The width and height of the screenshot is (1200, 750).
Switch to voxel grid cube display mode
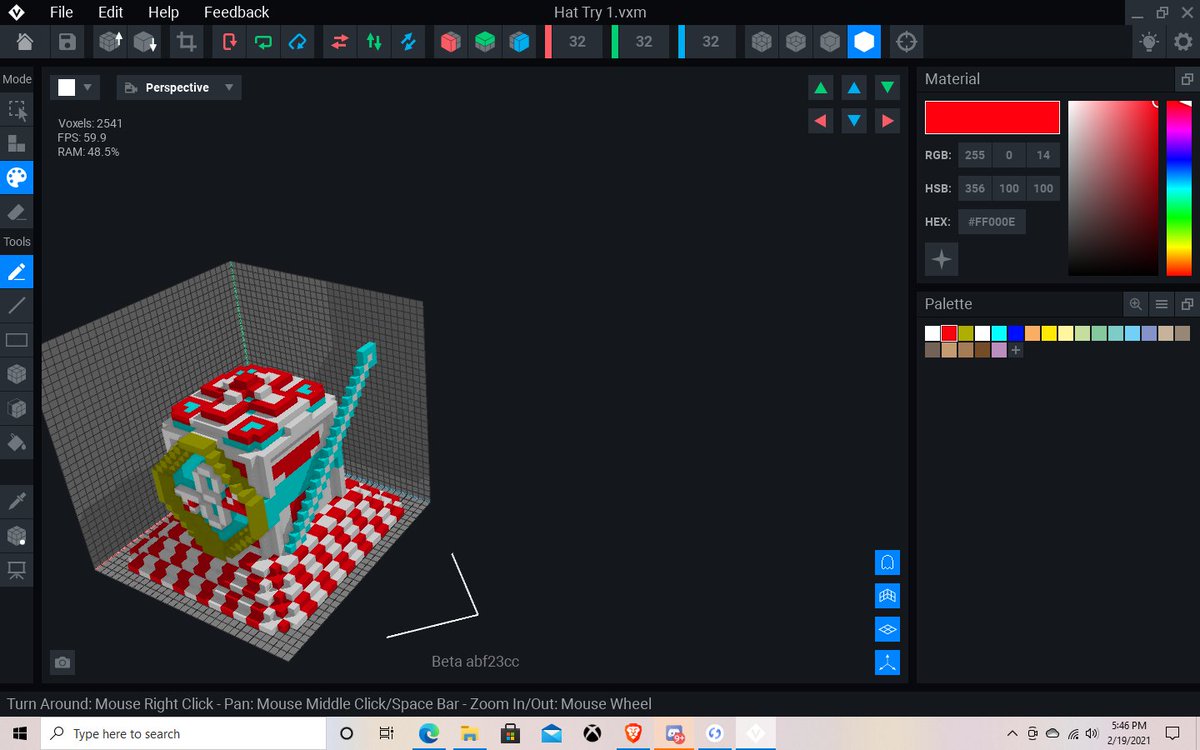(x=762, y=42)
